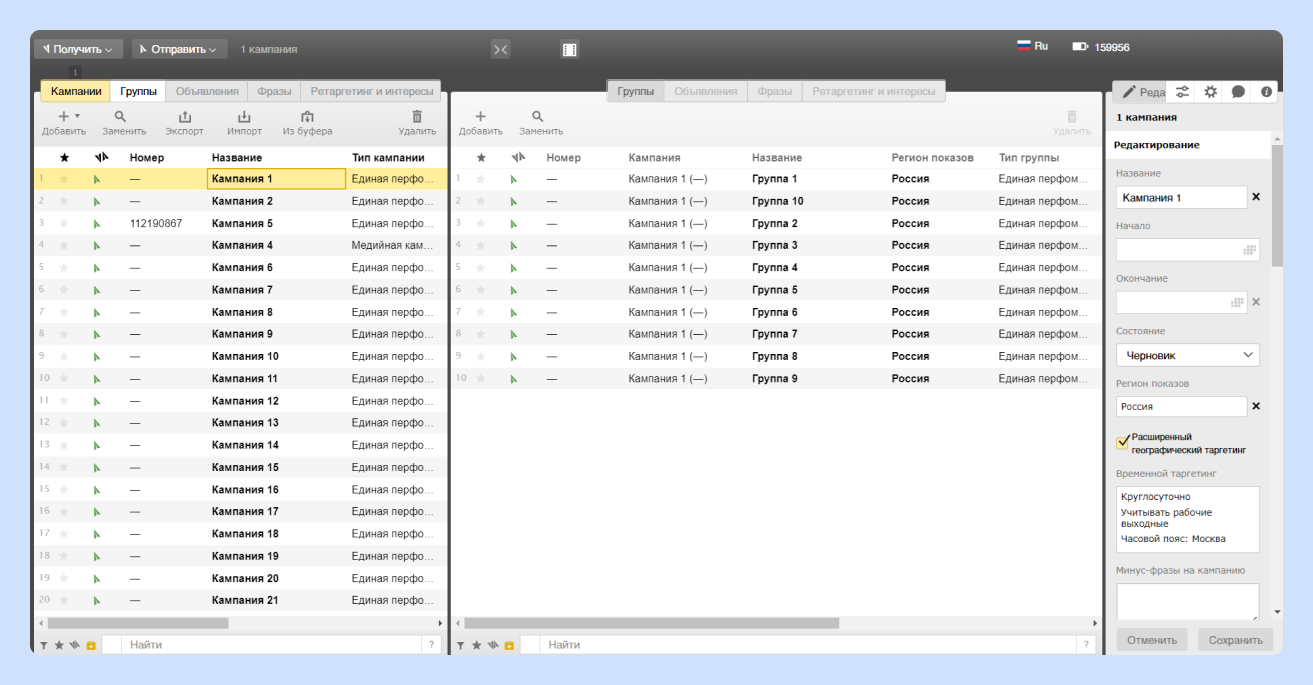Click the star column header in groups table
Screen dimensions: 1313x685
[x=481, y=157]
